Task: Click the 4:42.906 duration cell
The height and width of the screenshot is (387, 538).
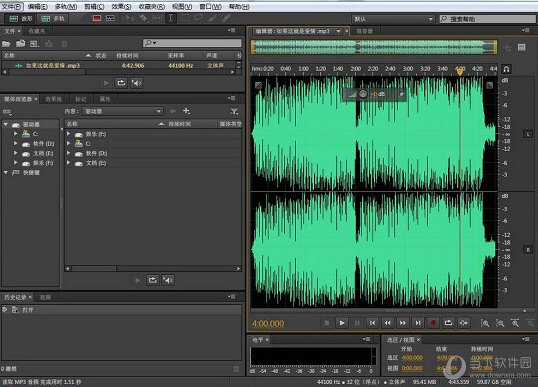Action: (x=133, y=65)
